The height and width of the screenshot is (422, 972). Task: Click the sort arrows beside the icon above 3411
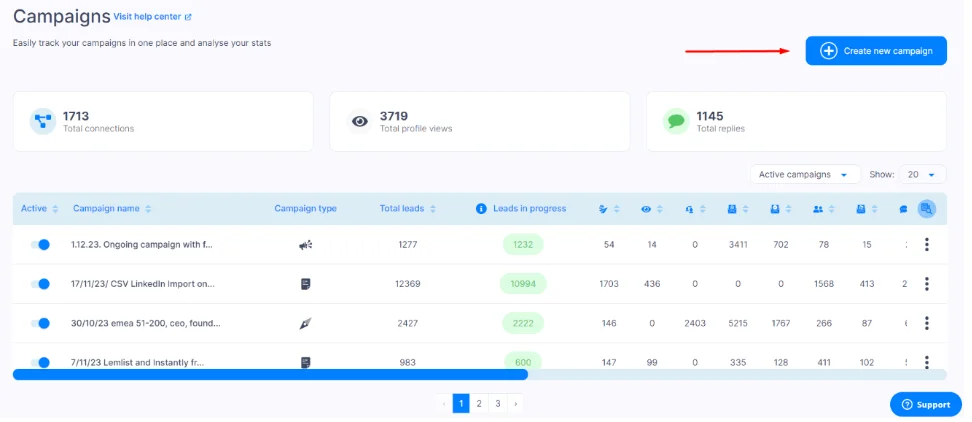(x=745, y=209)
